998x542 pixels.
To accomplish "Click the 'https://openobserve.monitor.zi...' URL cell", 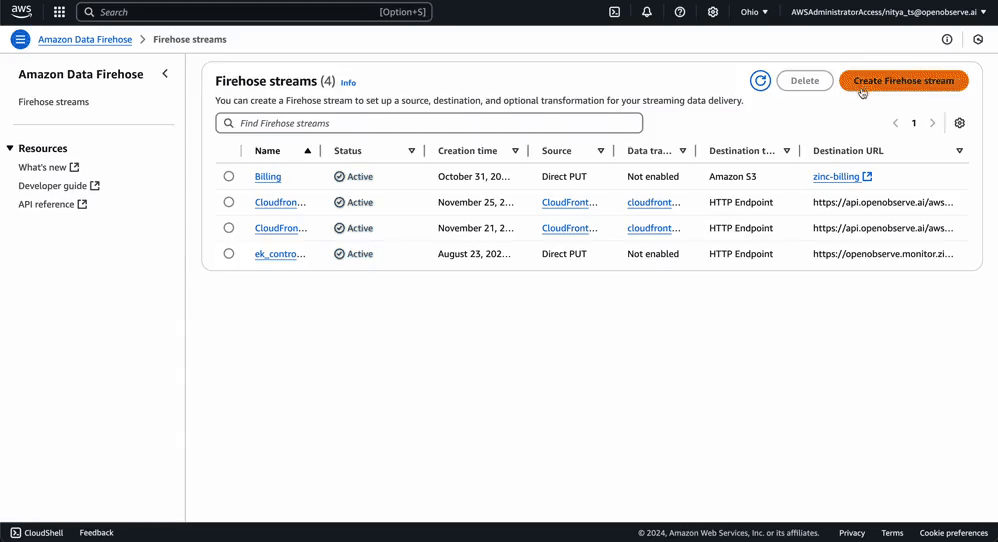I will pos(883,253).
